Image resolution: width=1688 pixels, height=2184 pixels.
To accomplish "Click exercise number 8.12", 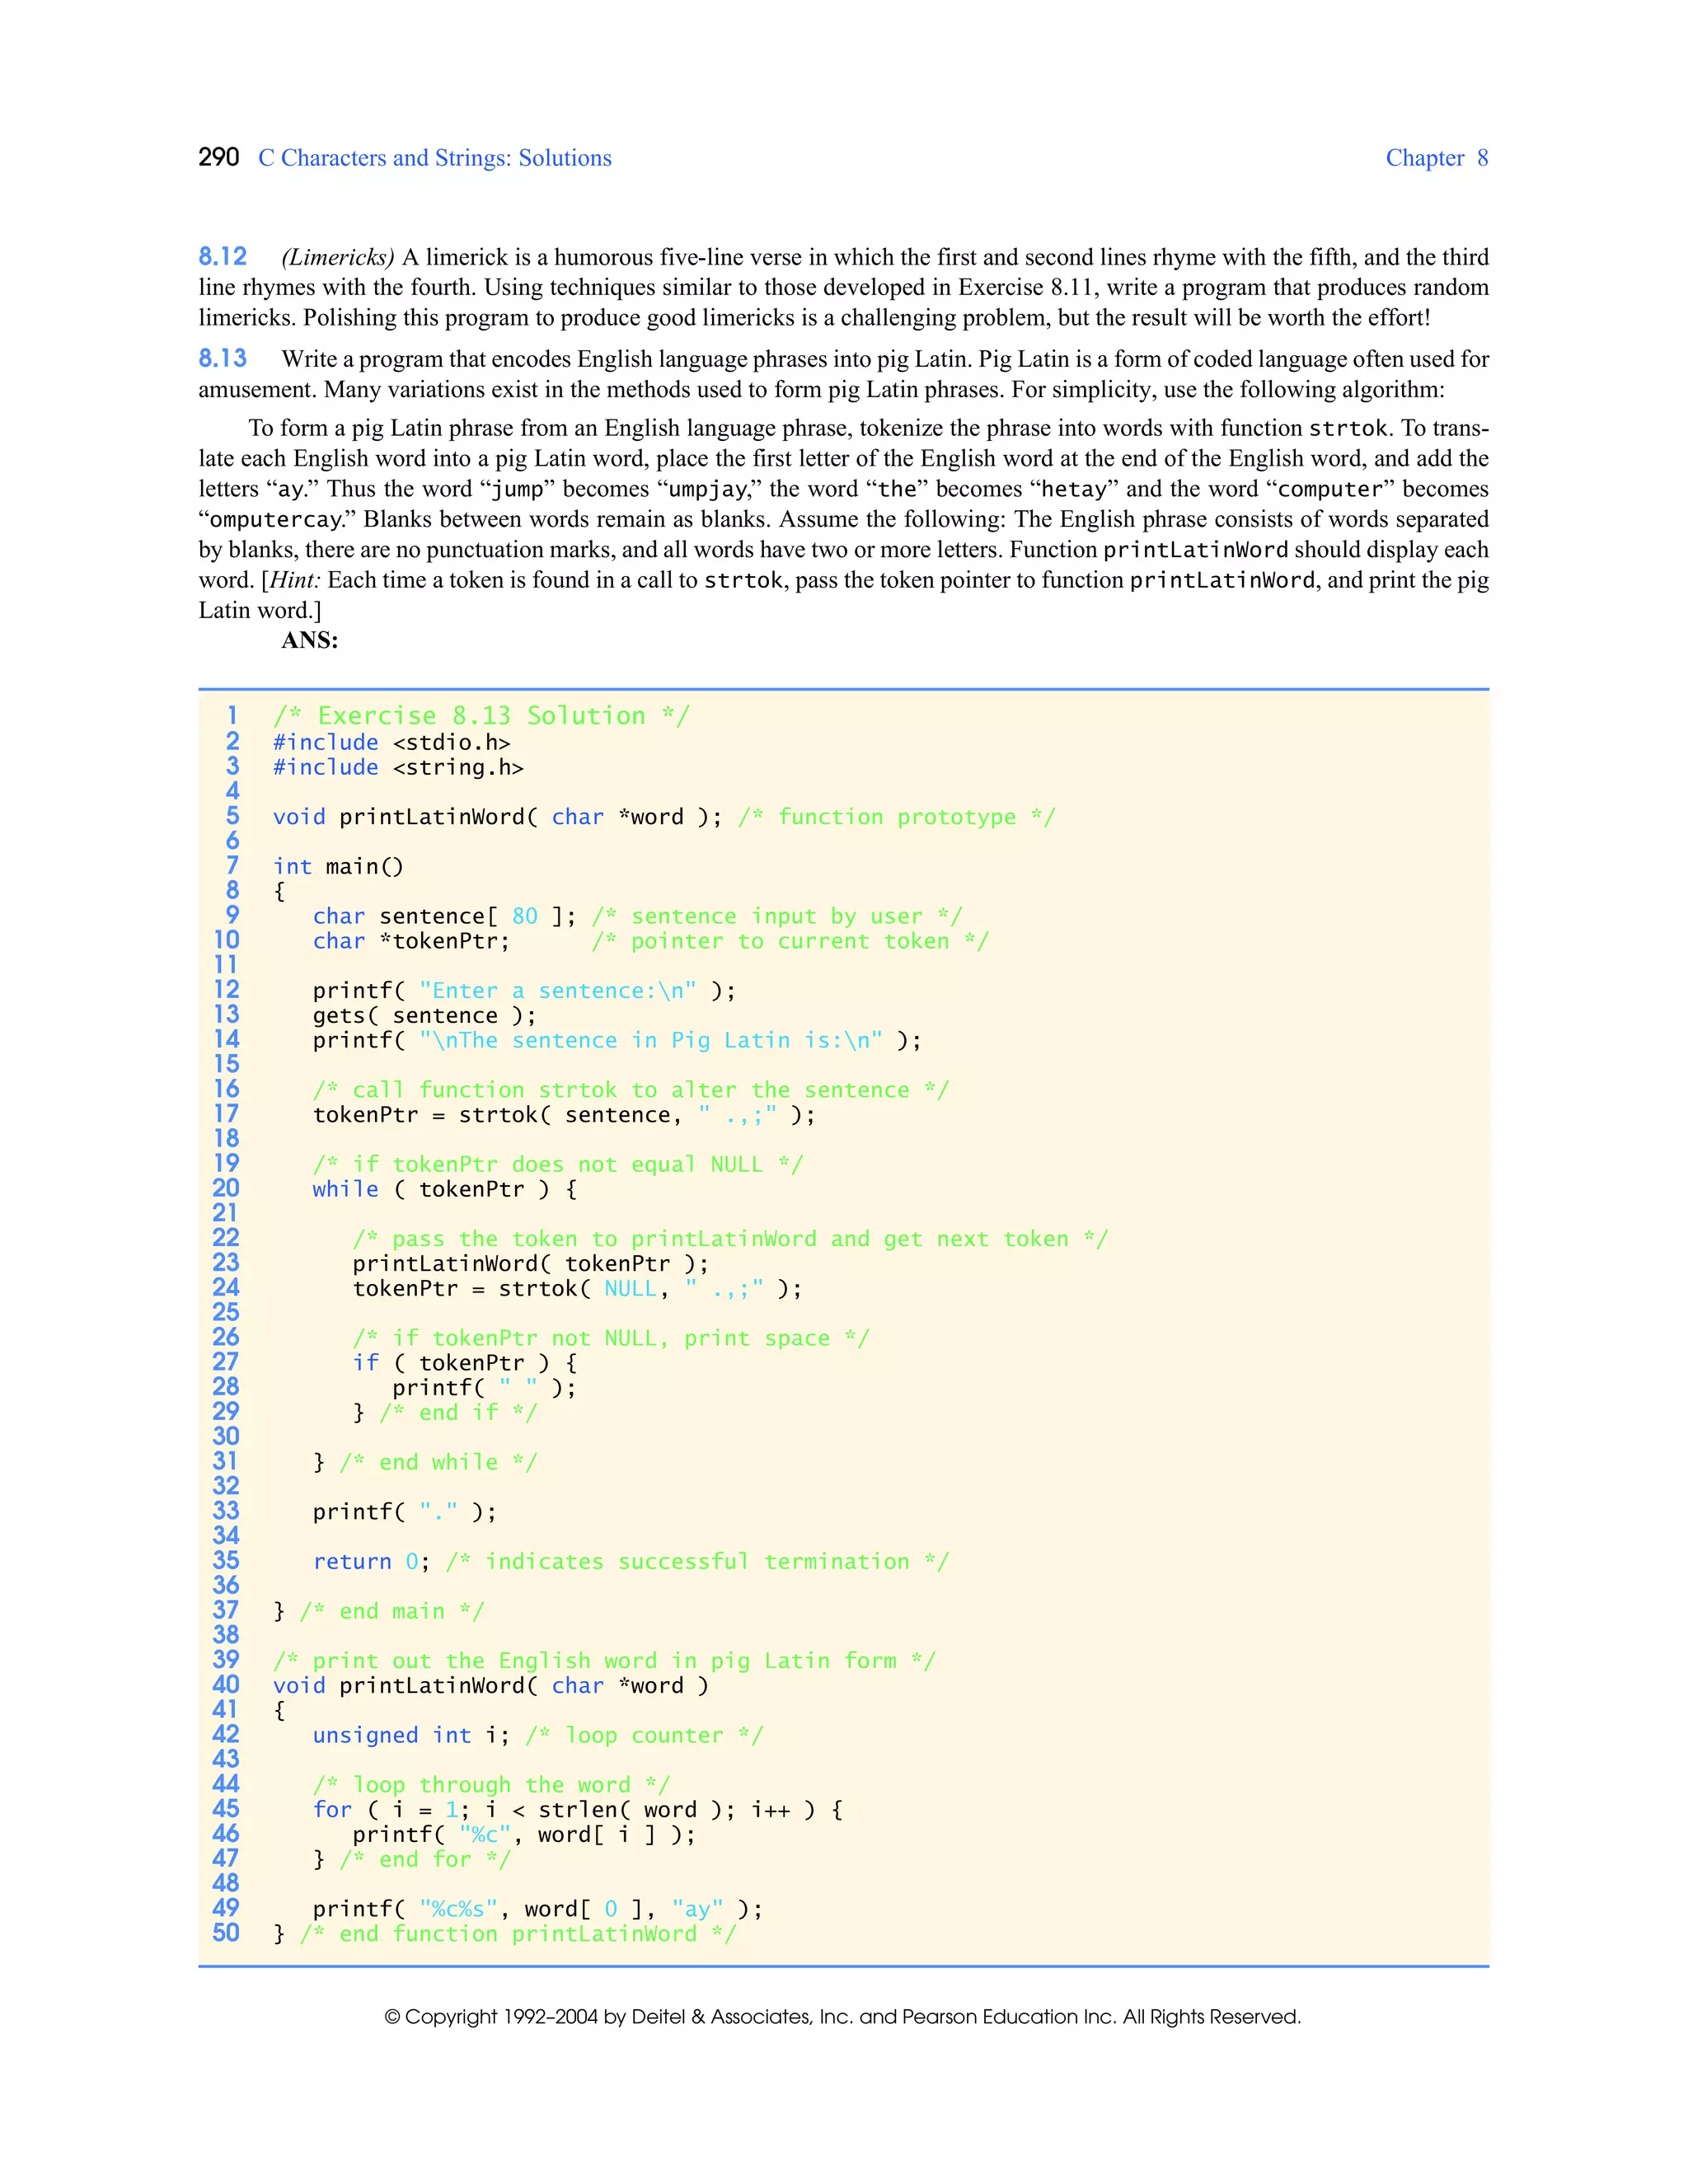I will tap(222, 256).
